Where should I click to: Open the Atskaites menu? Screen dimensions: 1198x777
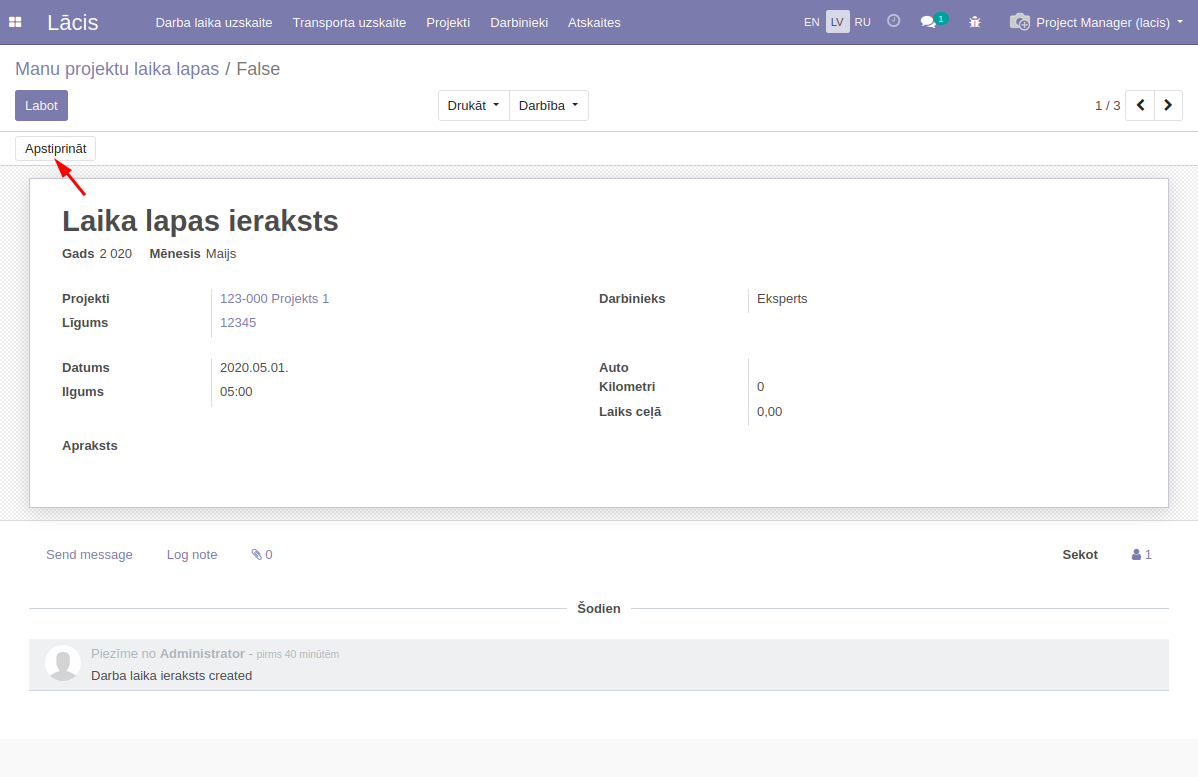coord(594,22)
